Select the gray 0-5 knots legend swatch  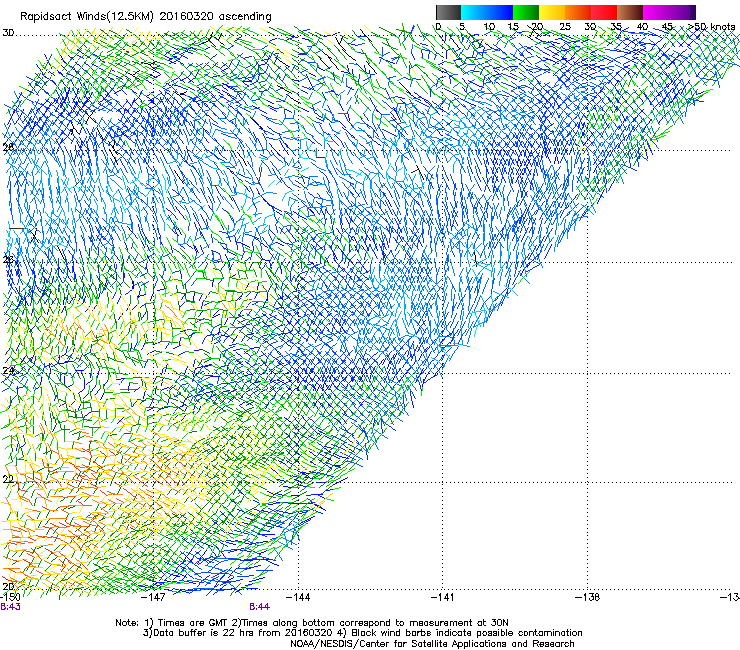[x=448, y=12]
